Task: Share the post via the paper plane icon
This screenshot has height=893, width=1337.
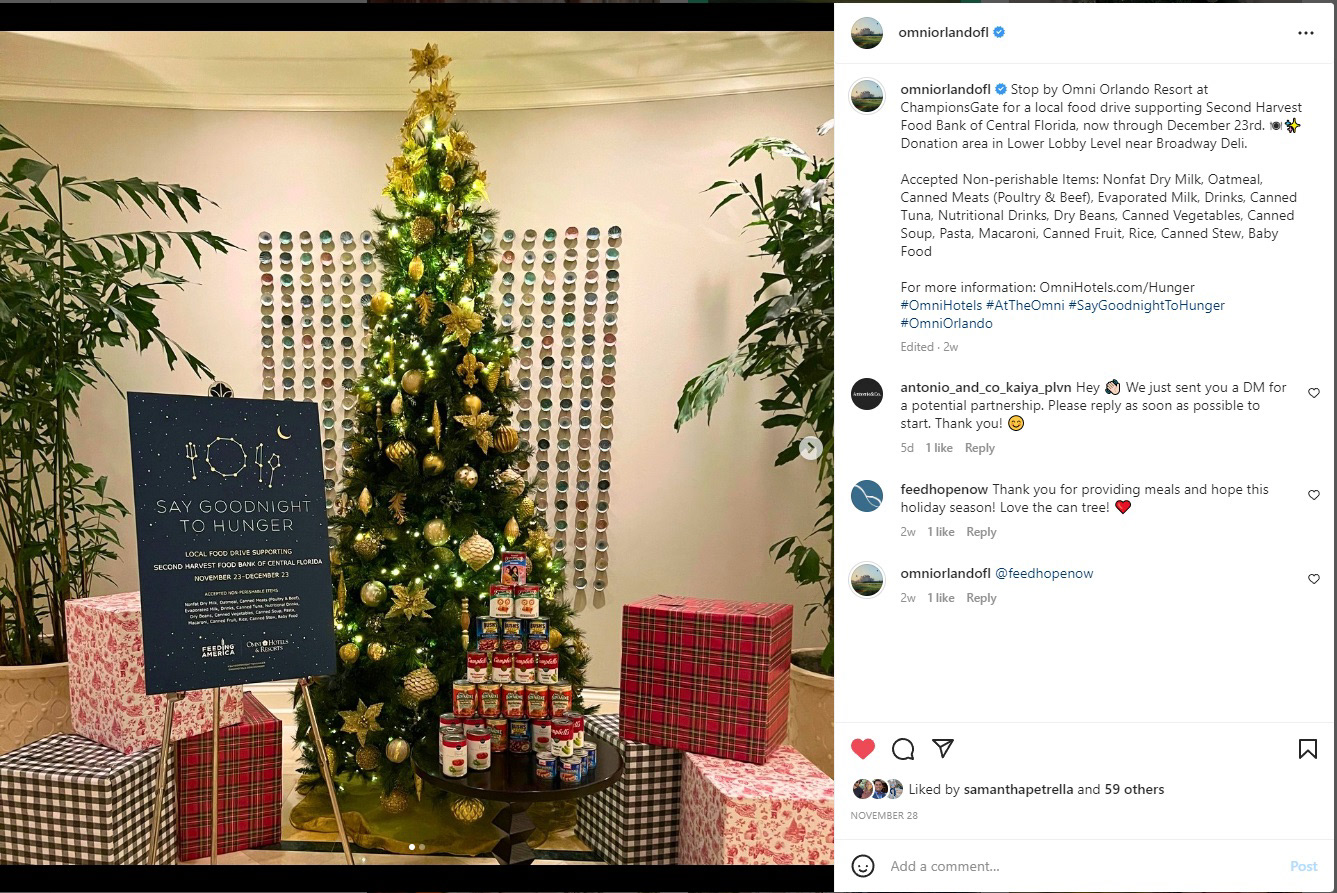Action: pyautogui.click(x=943, y=748)
